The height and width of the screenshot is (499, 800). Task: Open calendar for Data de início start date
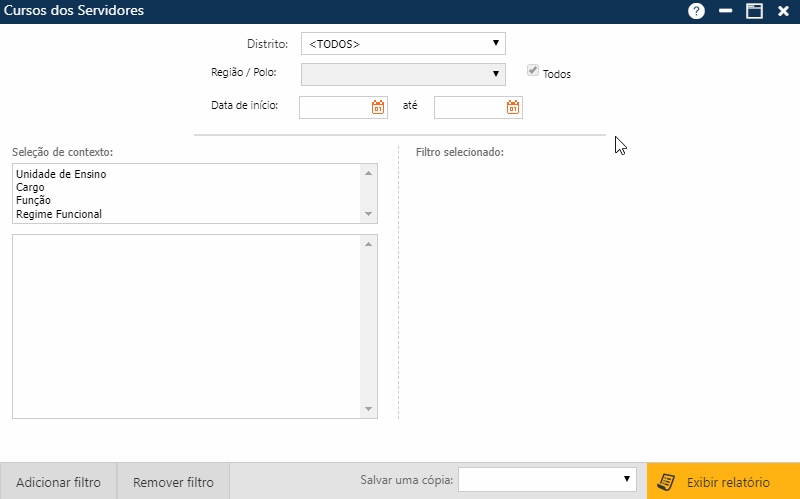pyautogui.click(x=378, y=107)
